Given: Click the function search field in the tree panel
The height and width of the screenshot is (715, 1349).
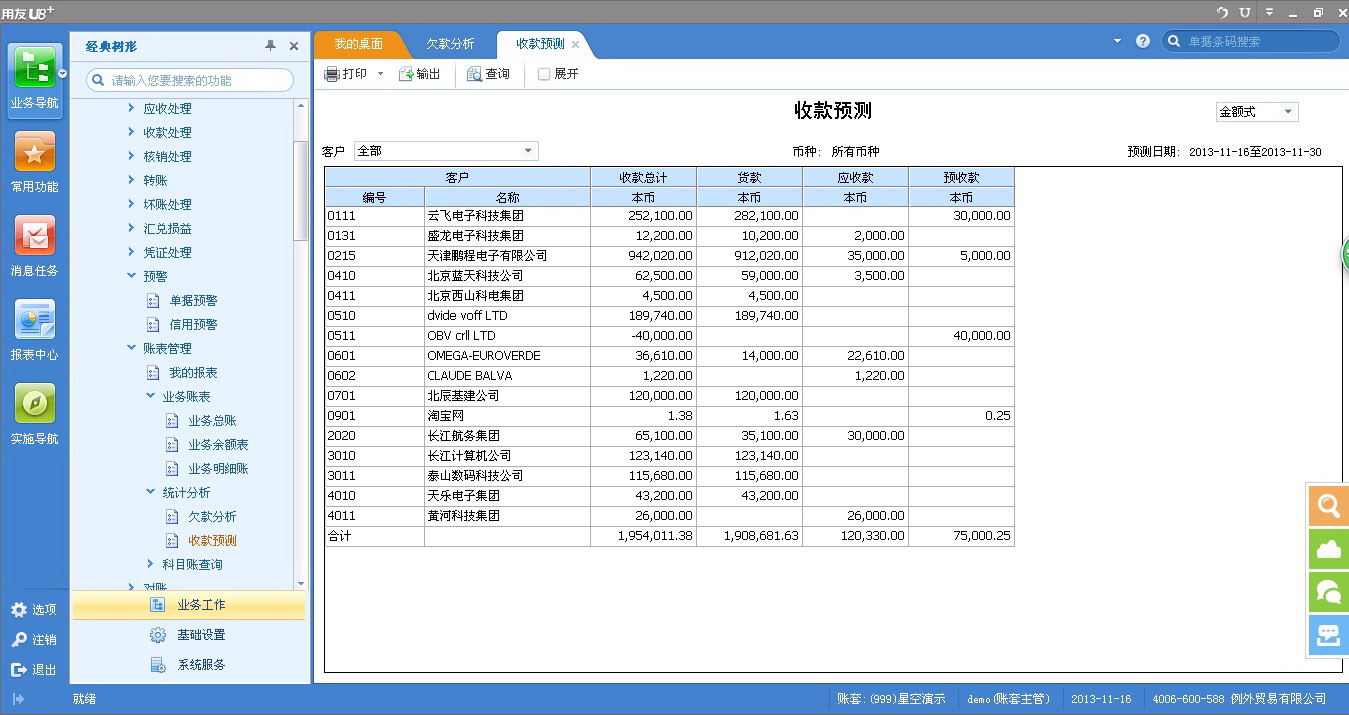Looking at the screenshot, I should [x=190, y=80].
